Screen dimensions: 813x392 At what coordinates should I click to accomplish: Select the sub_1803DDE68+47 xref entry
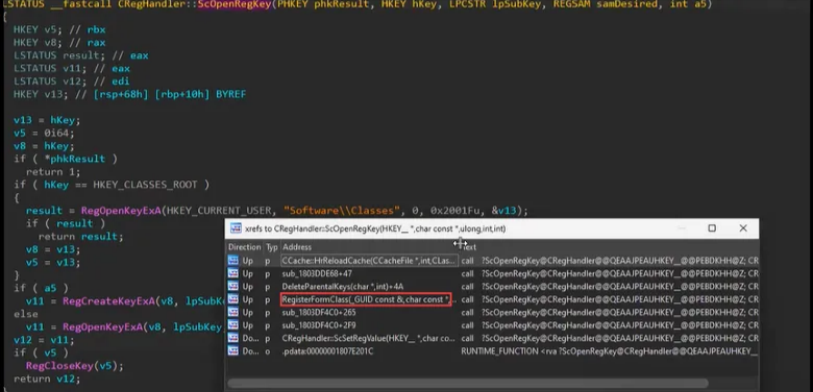pos(317,273)
